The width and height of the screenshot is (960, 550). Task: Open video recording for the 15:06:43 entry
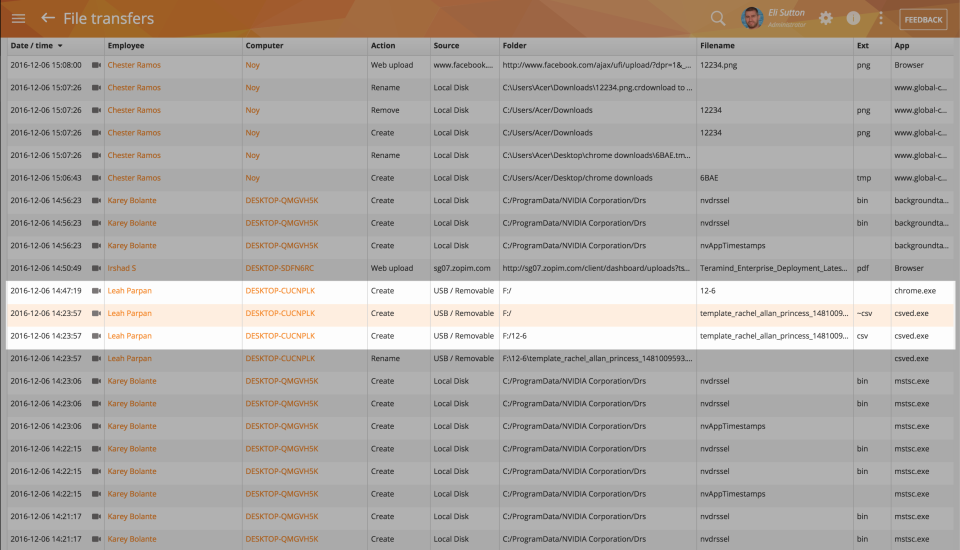tap(96, 178)
